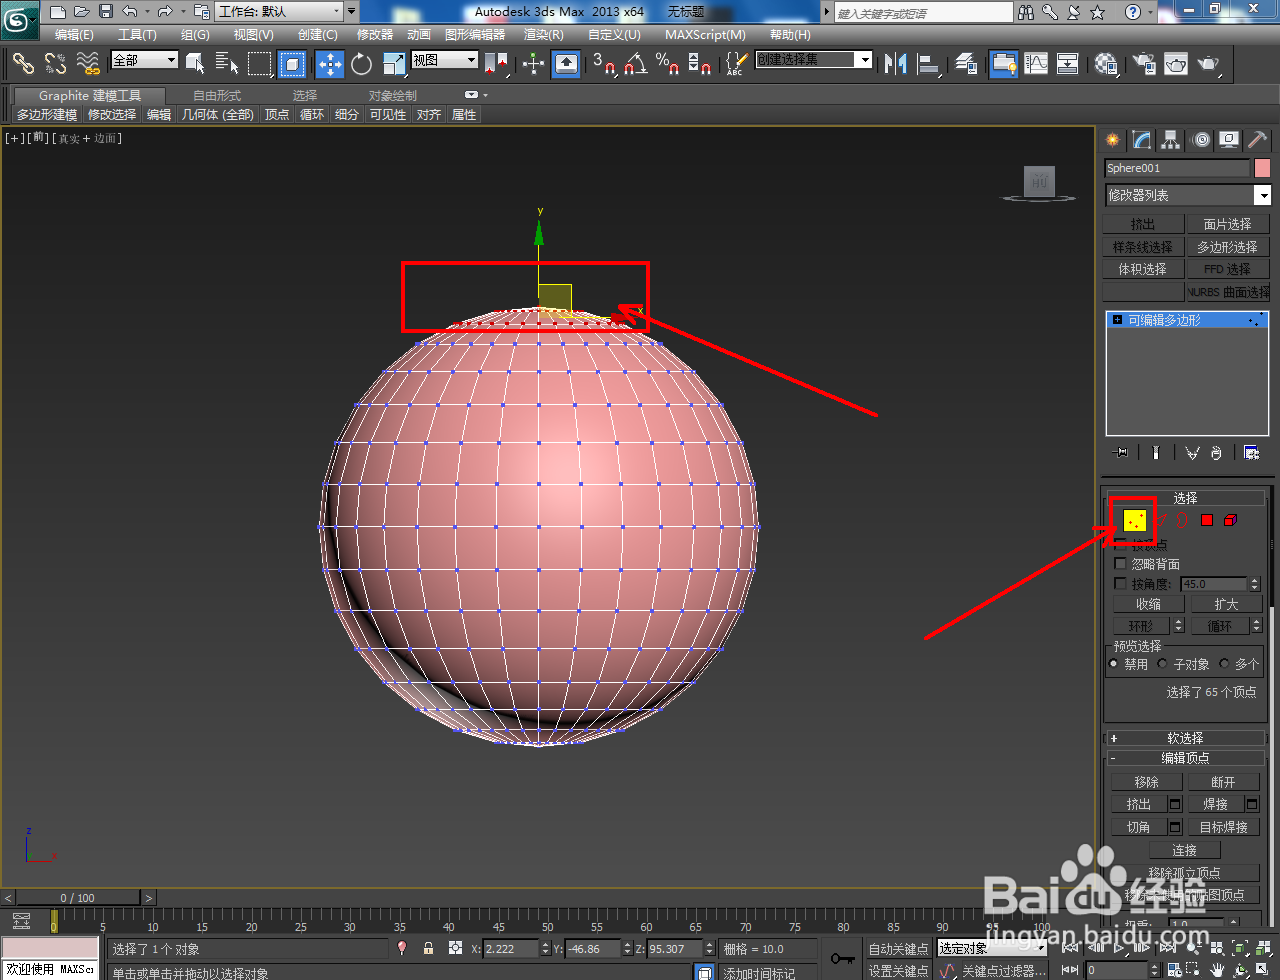Open Render Setup teapot icon

(x=1143, y=64)
